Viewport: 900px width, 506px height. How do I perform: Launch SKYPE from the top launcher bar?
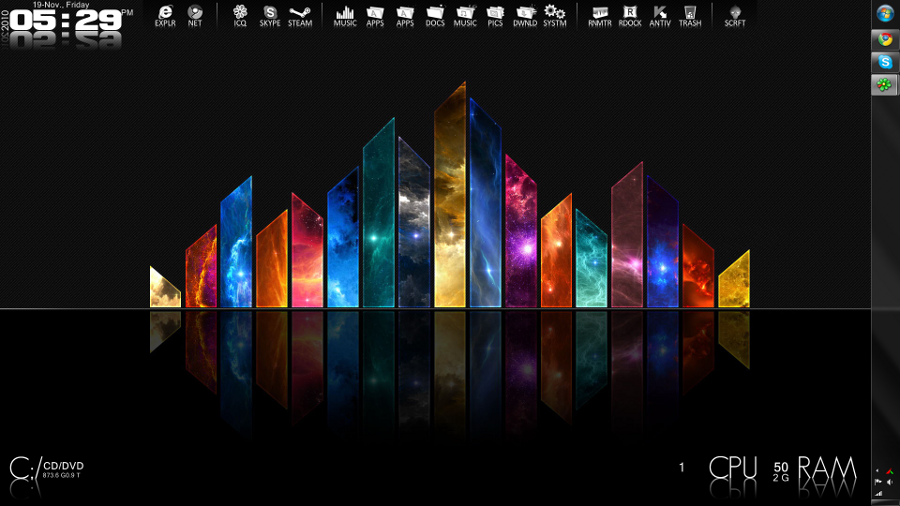point(270,15)
